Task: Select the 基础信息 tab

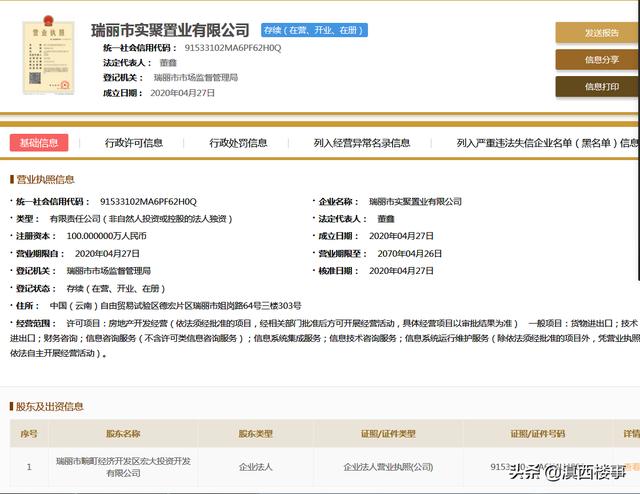Action: pos(39,143)
